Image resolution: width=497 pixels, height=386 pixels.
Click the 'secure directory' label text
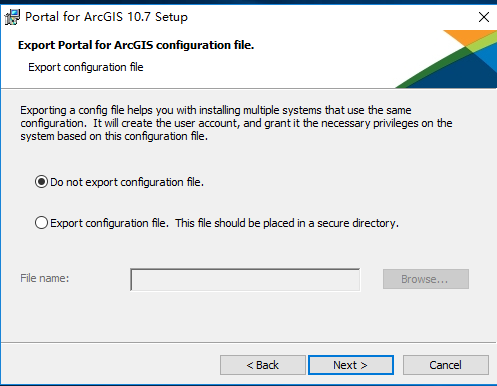point(358,223)
